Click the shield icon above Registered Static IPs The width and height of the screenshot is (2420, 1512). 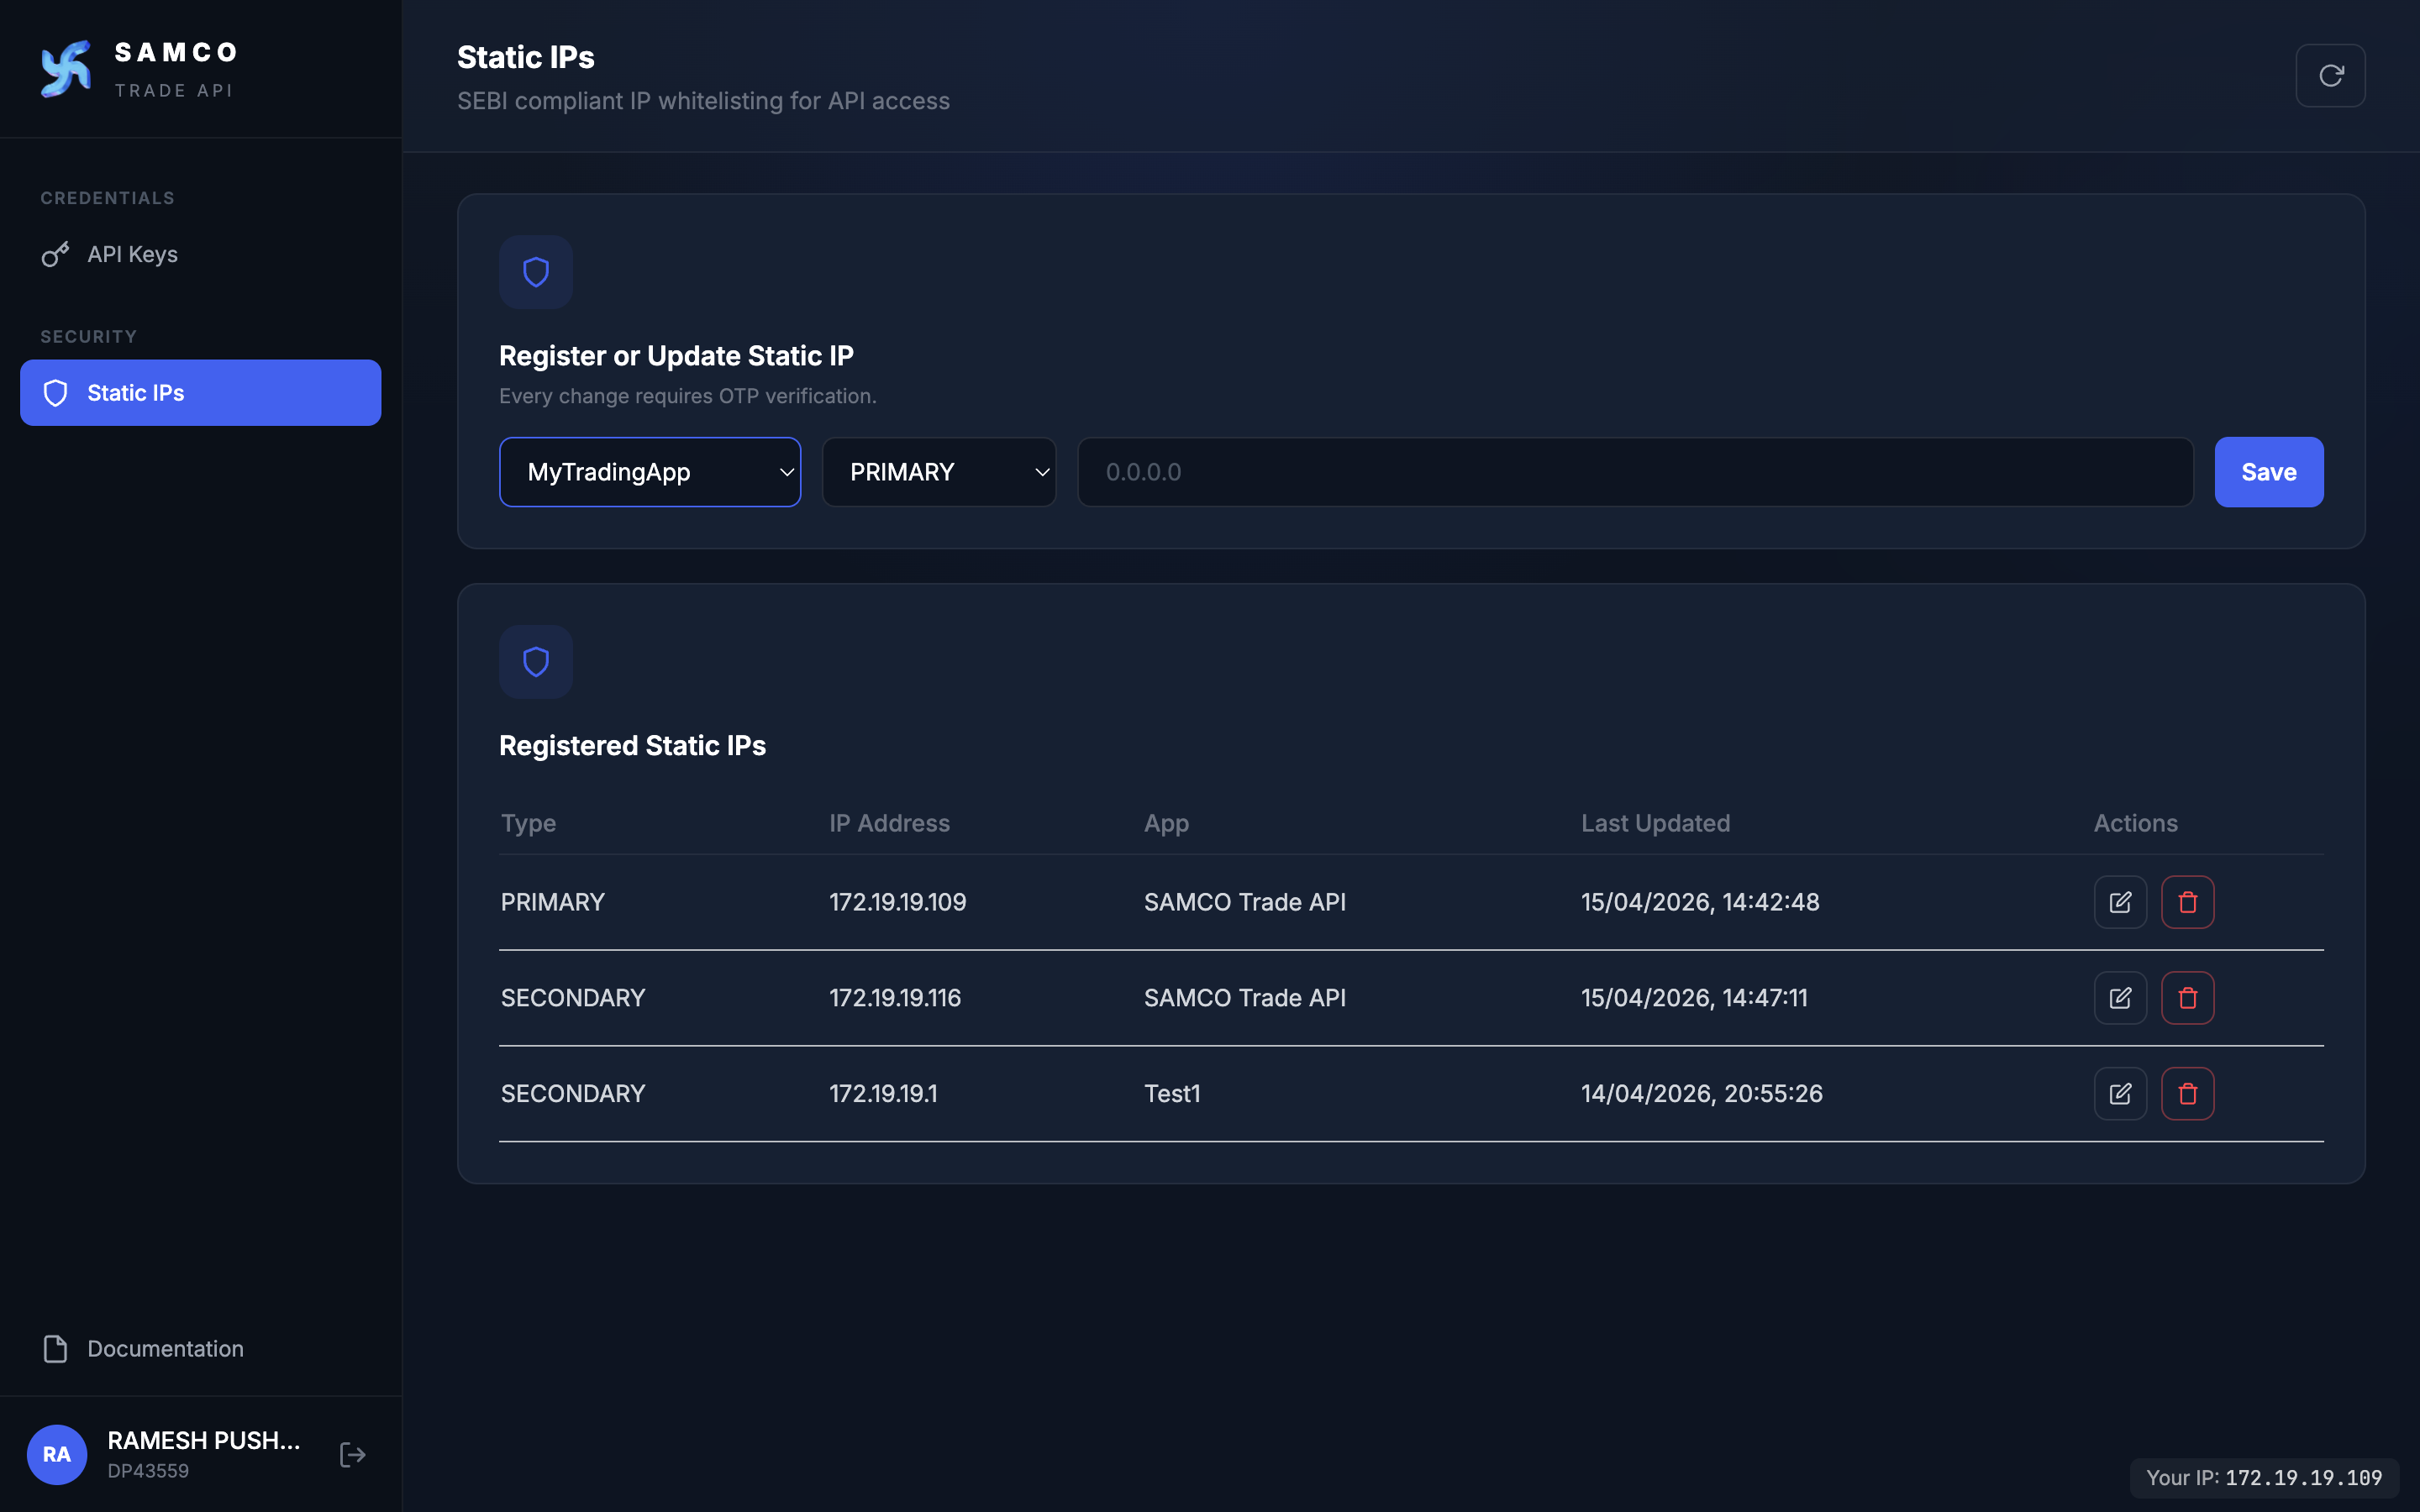pyautogui.click(x=536, y=662)
